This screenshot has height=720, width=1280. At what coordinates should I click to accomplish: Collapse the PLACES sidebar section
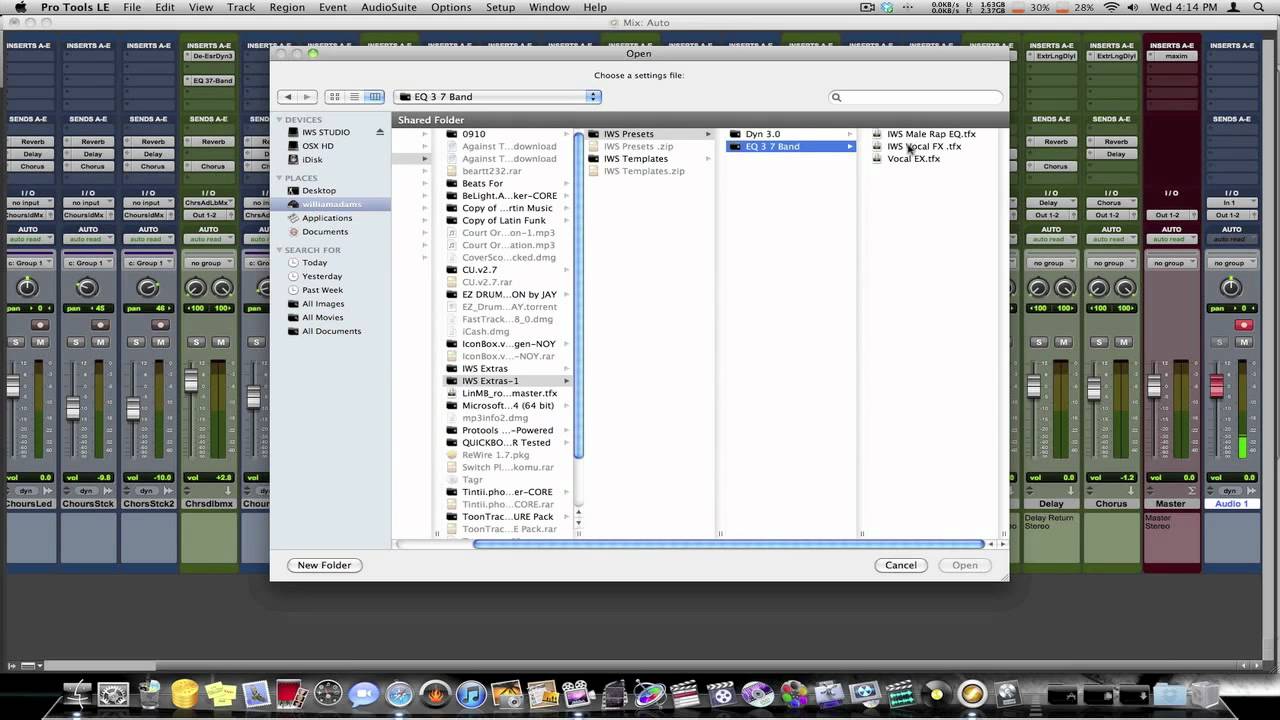pos(280,178)
